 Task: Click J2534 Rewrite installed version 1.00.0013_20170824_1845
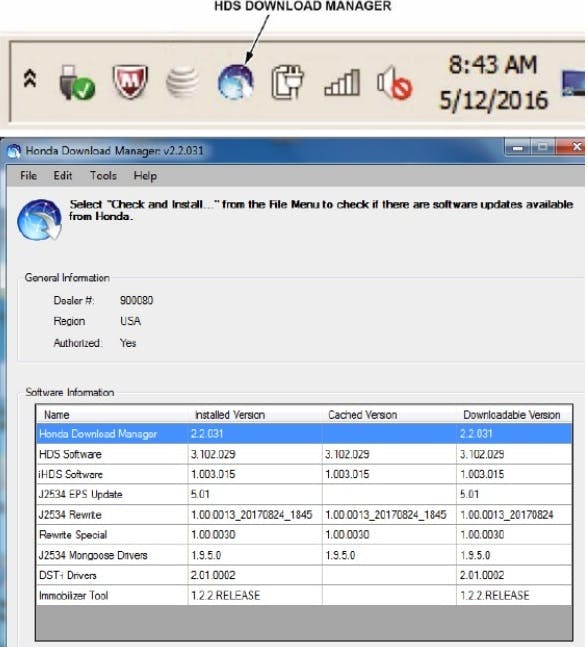coord(251,515)
